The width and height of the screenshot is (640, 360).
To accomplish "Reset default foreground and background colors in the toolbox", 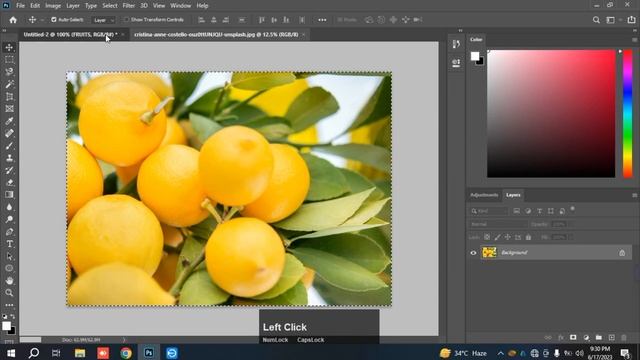I will 4,316.
